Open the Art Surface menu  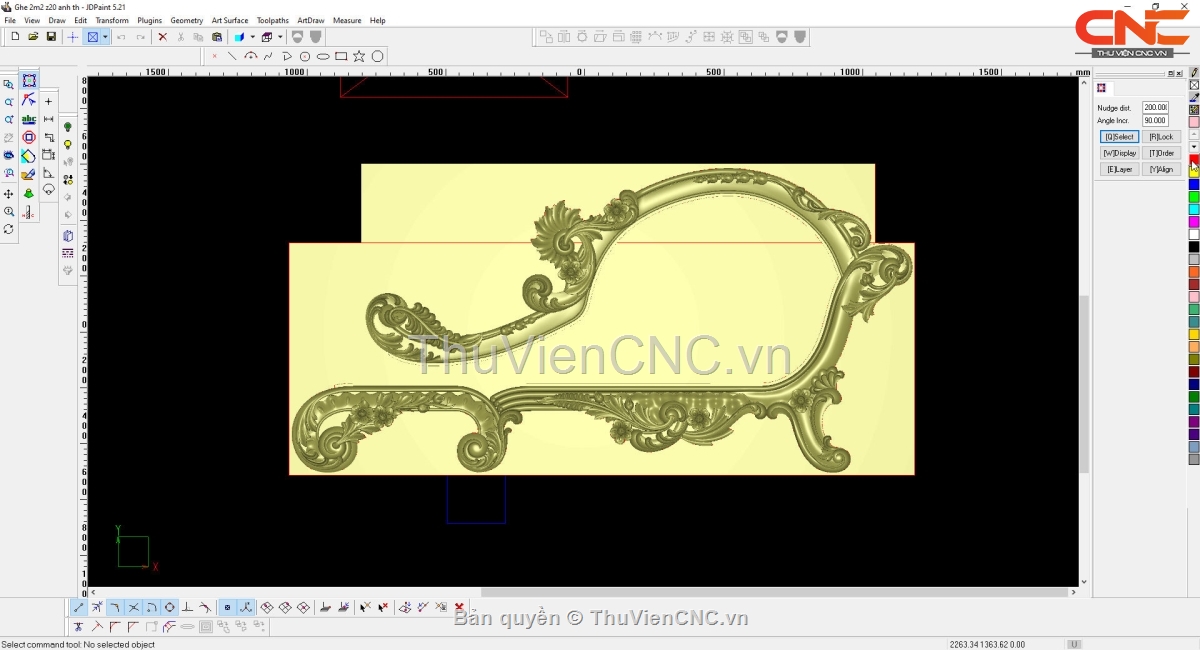coord(229,20)
